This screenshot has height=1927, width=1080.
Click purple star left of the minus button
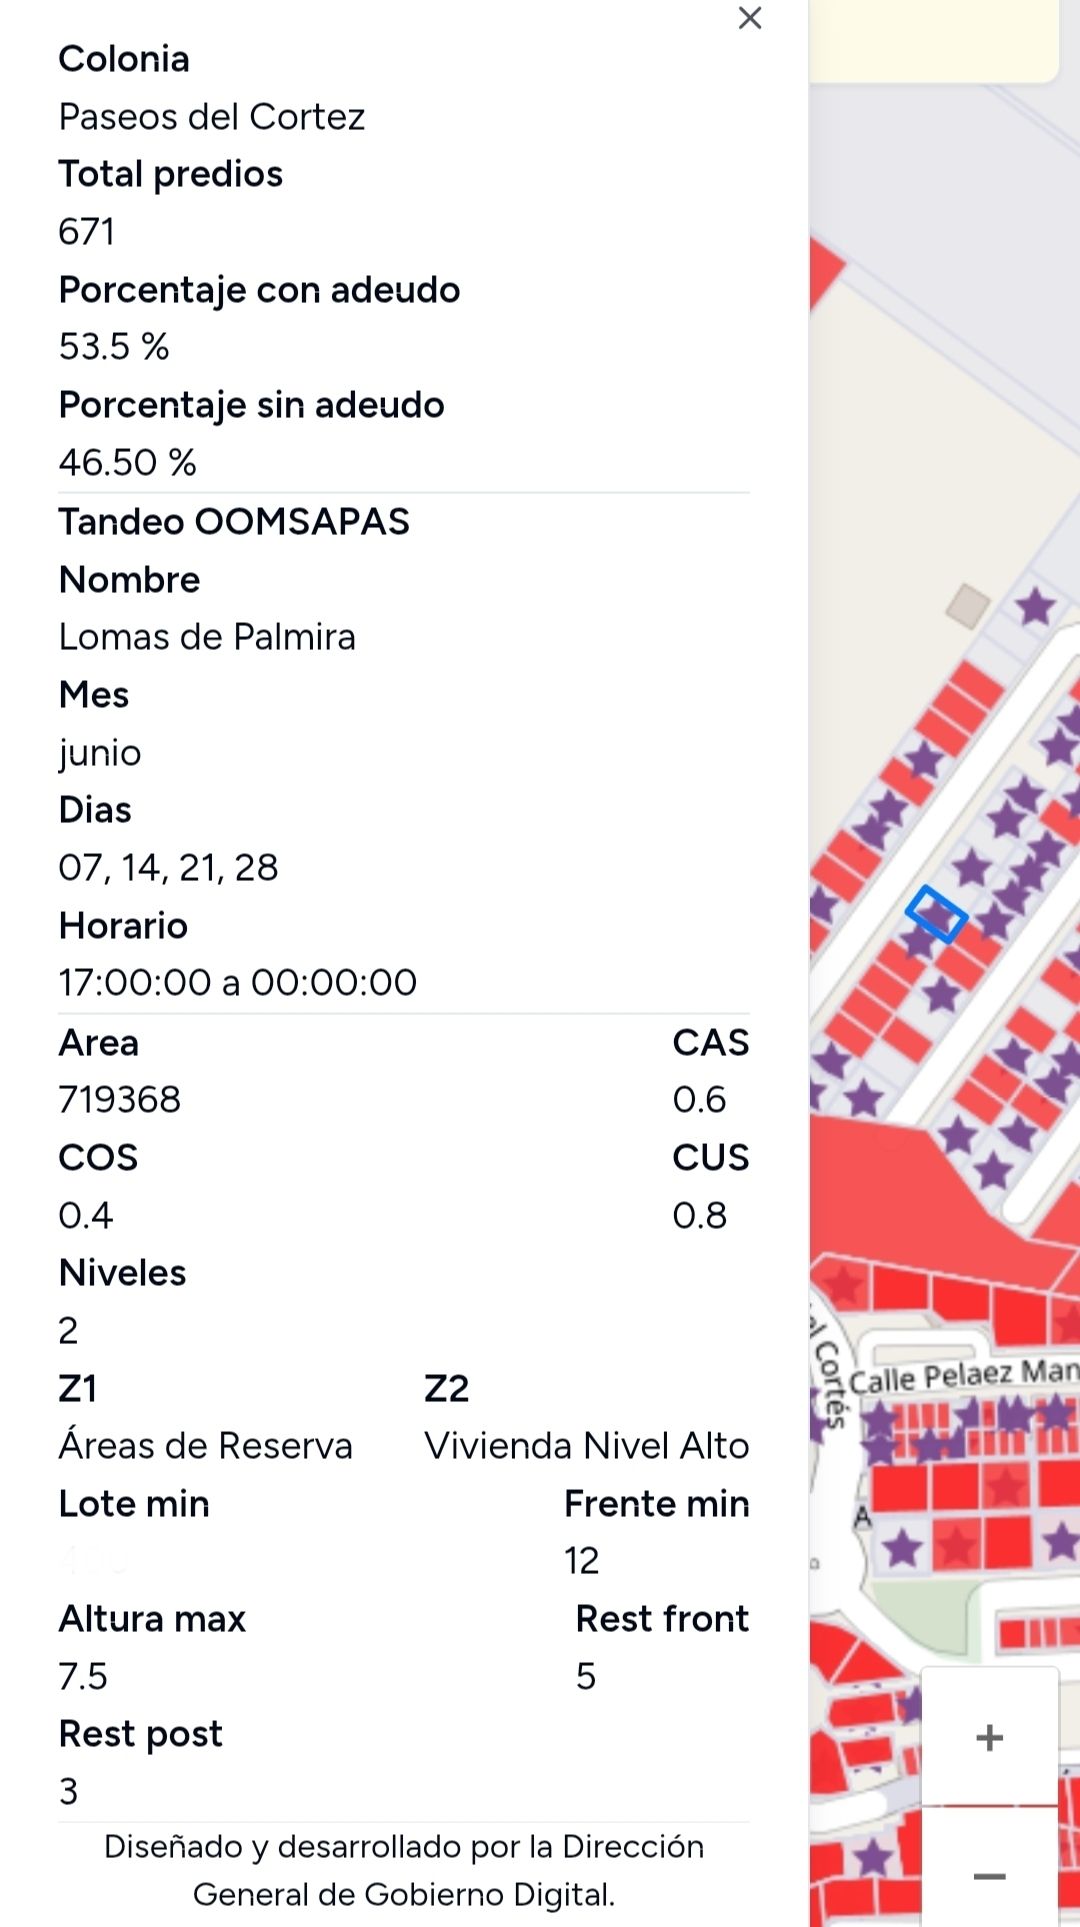(x=872, y=1858)
